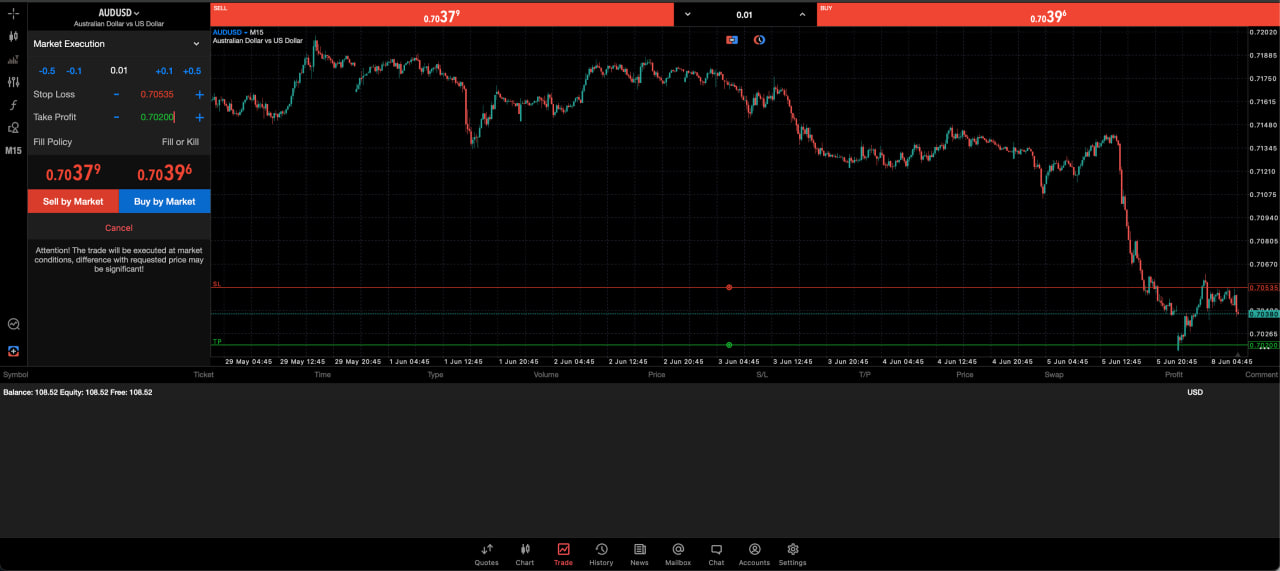Select the SL line handle on chart

(x=729, y=287)
